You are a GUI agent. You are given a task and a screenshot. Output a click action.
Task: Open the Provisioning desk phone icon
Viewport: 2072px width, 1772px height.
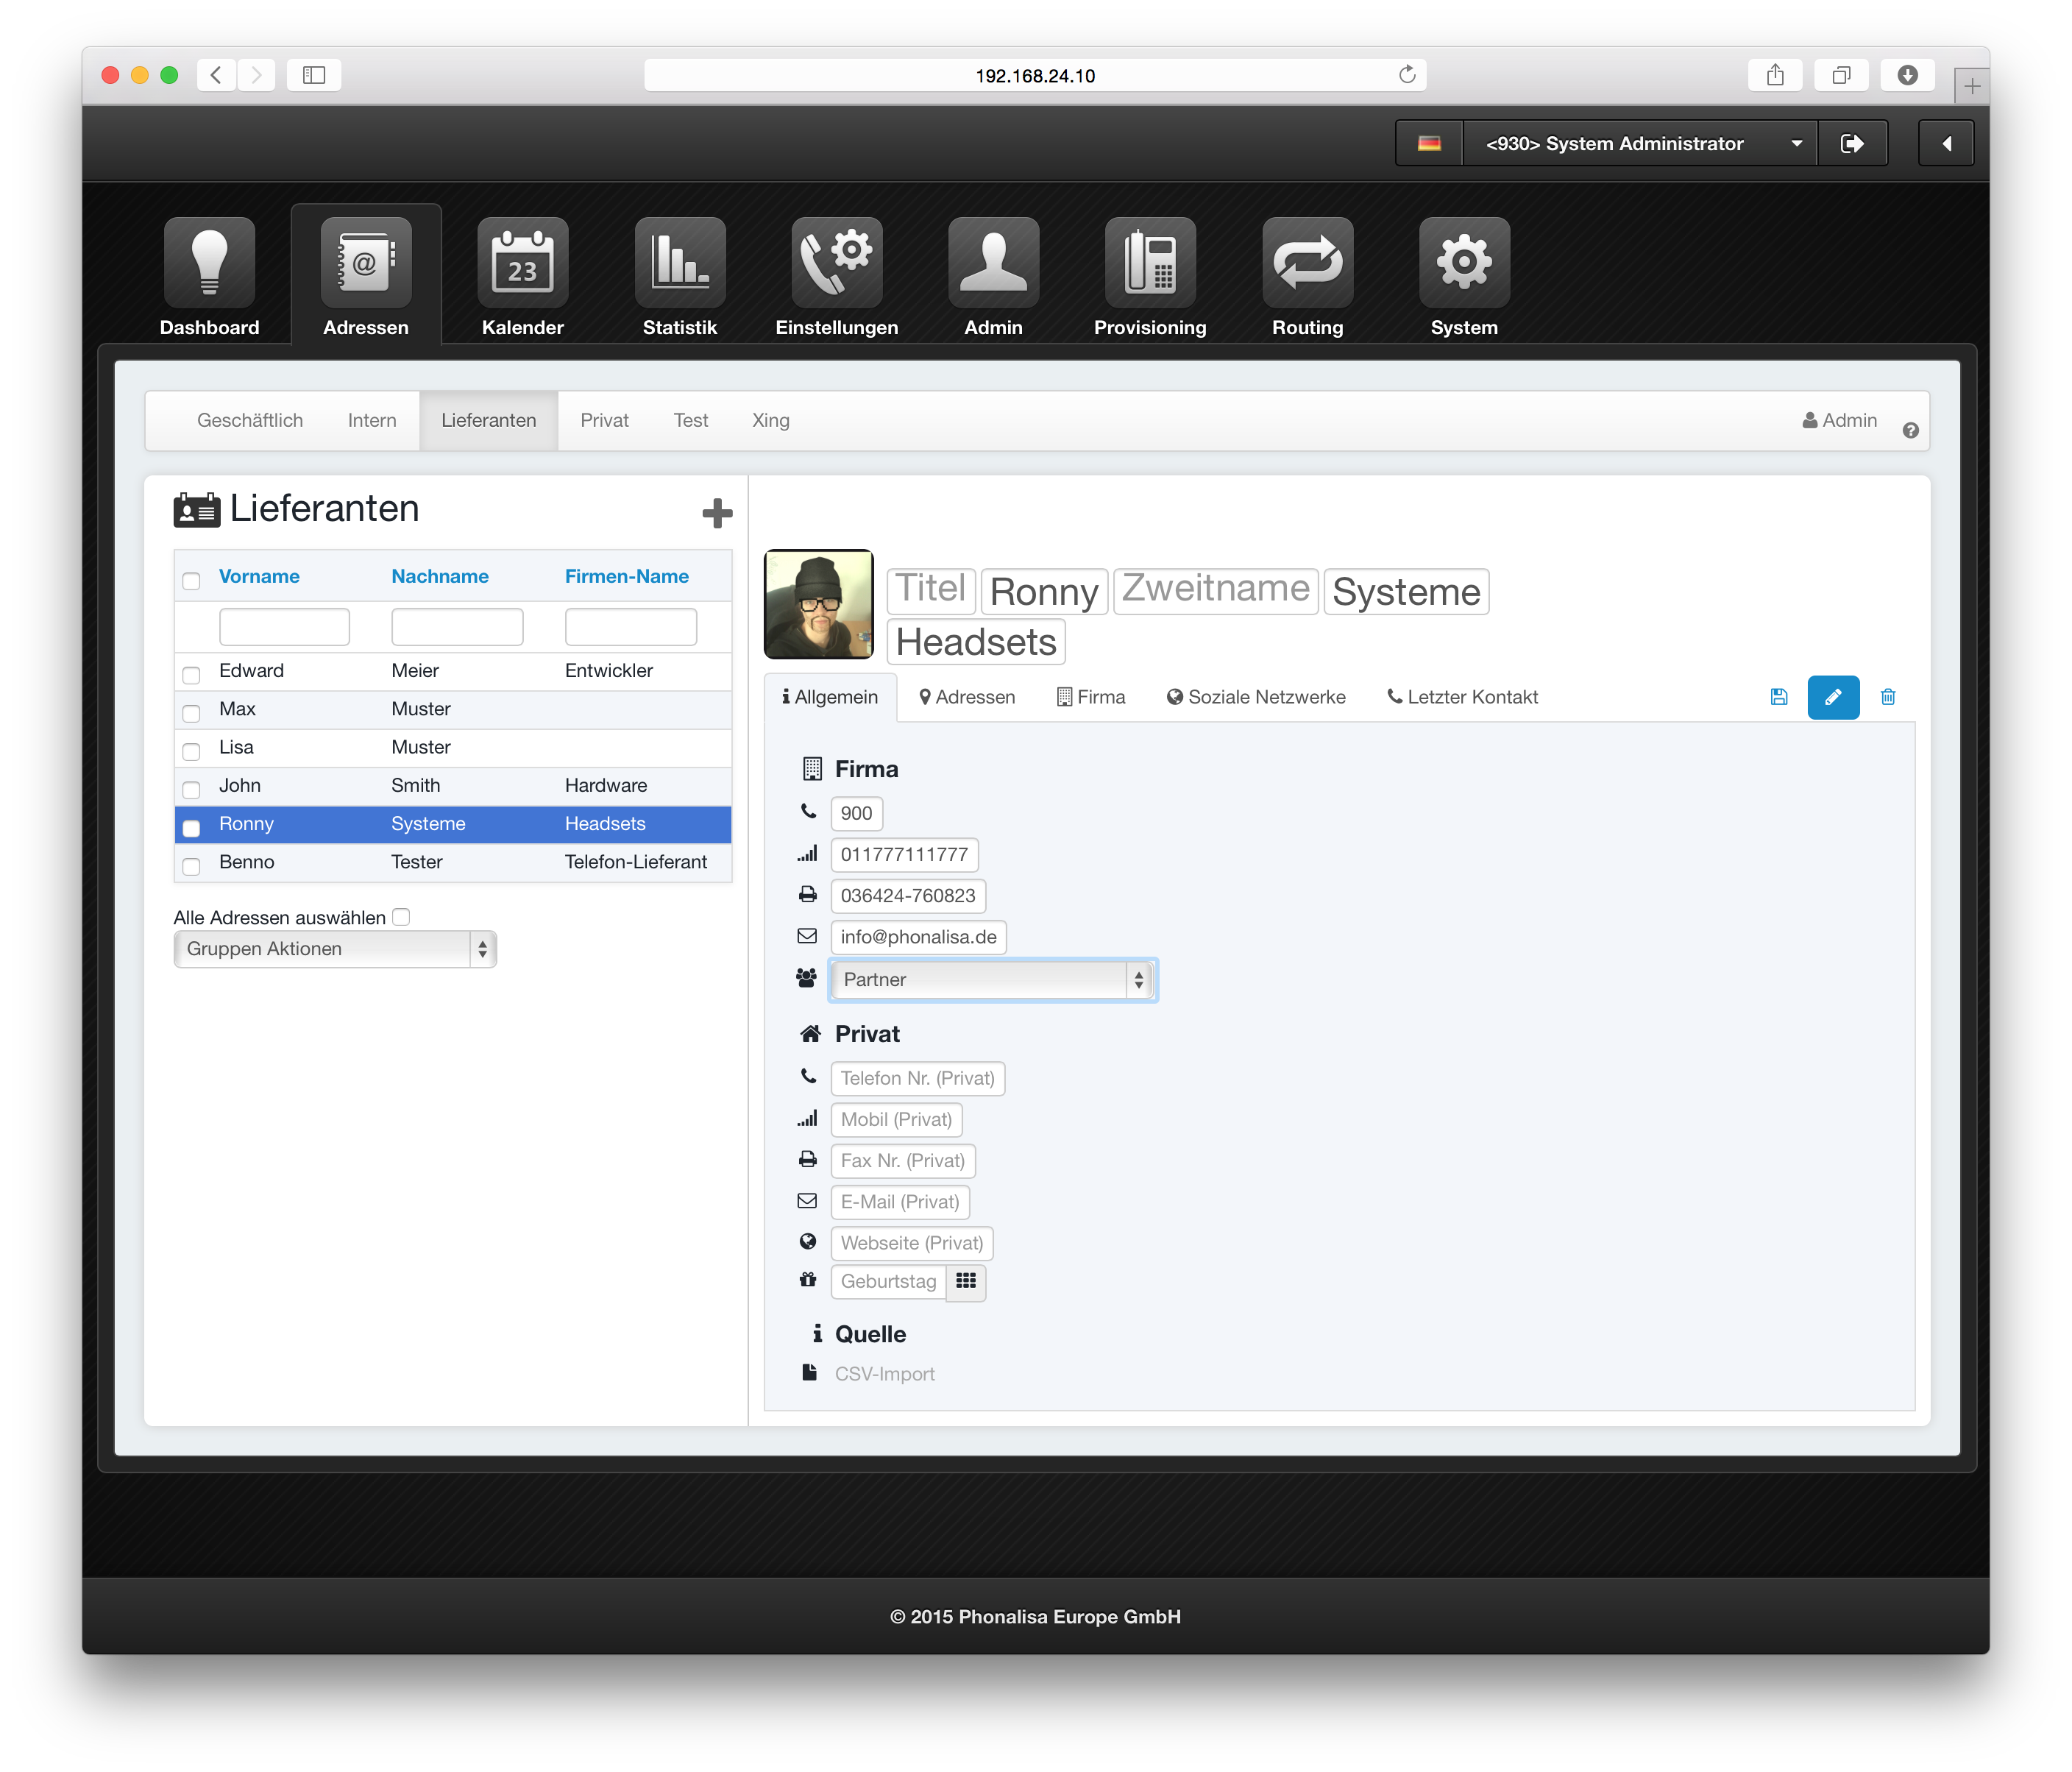pyautogui.click(x=1151, y=262)
